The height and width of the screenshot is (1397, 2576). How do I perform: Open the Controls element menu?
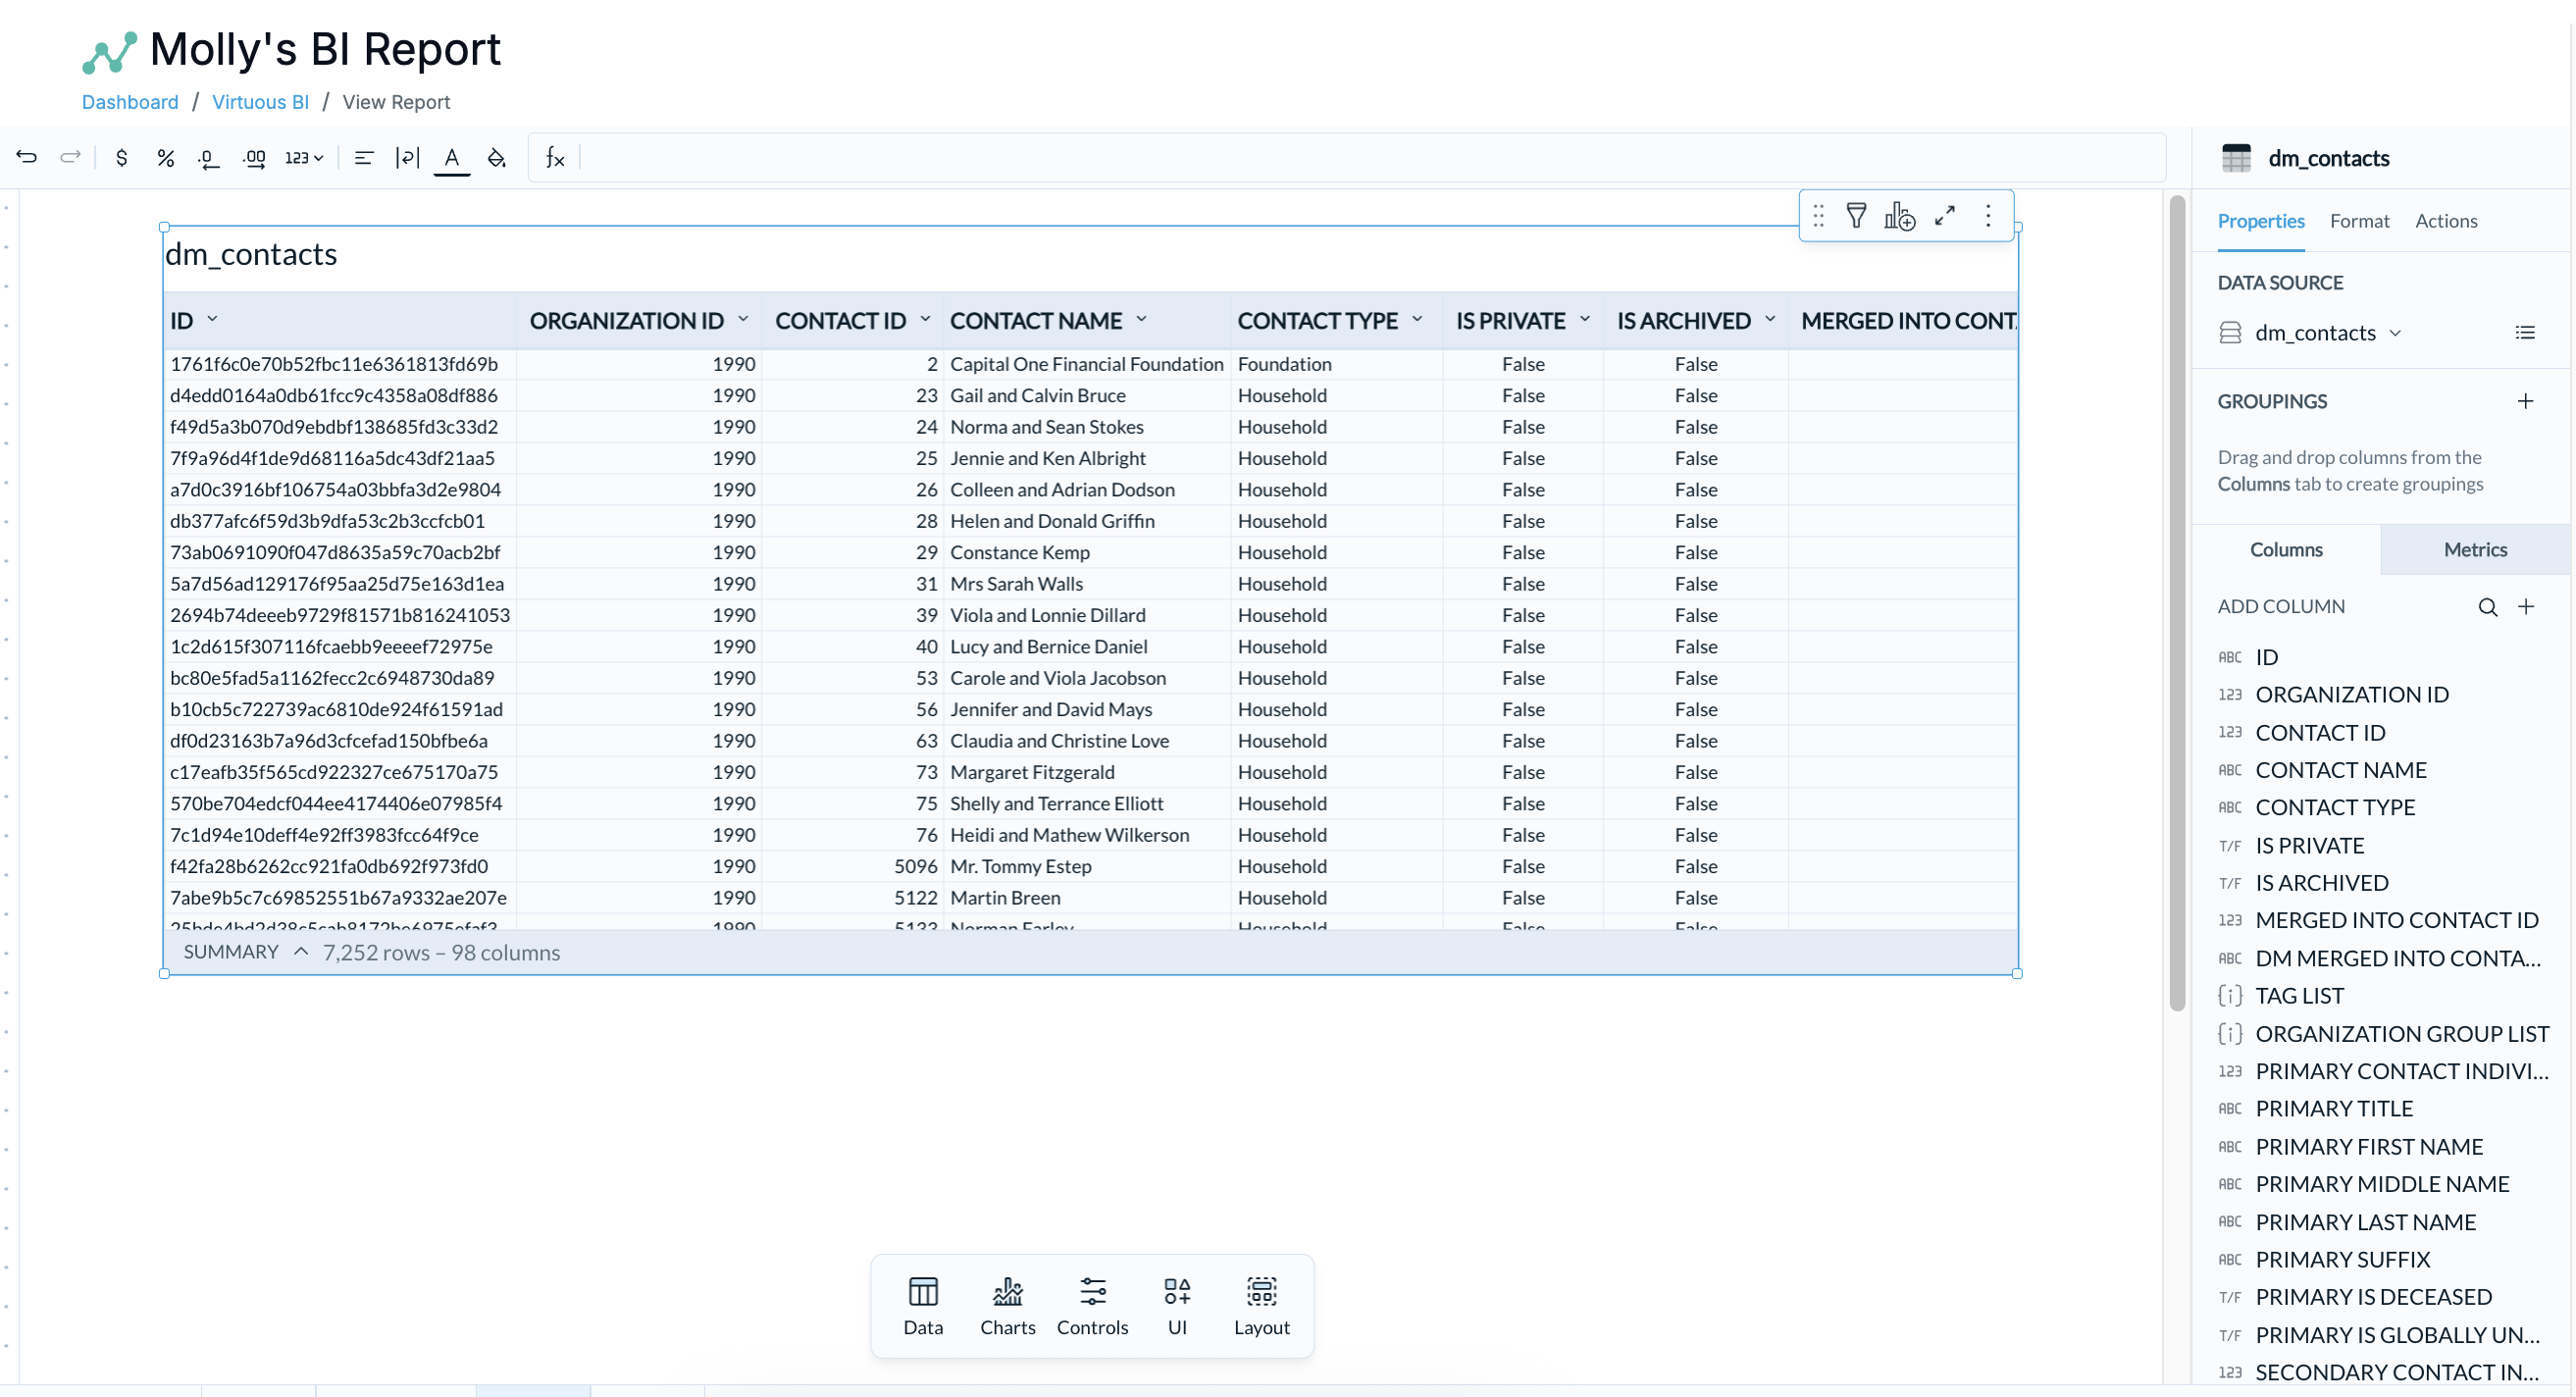click(x=1092, y=1305)
